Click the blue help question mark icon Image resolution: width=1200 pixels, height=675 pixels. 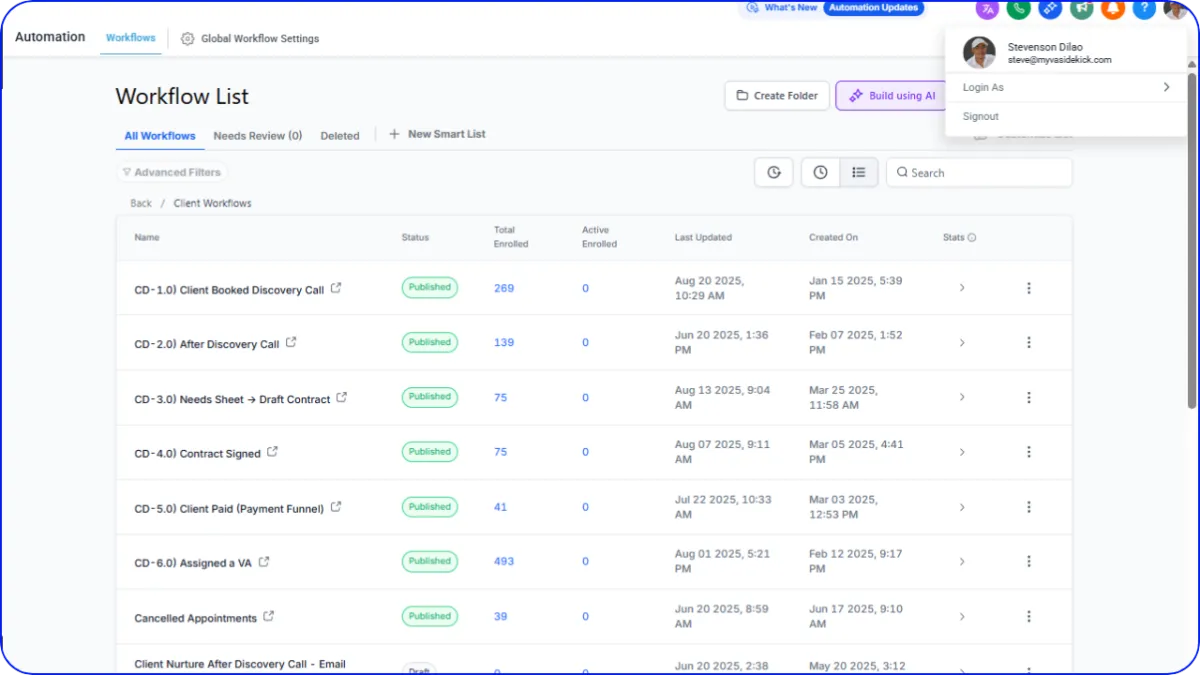[1143, 9]
